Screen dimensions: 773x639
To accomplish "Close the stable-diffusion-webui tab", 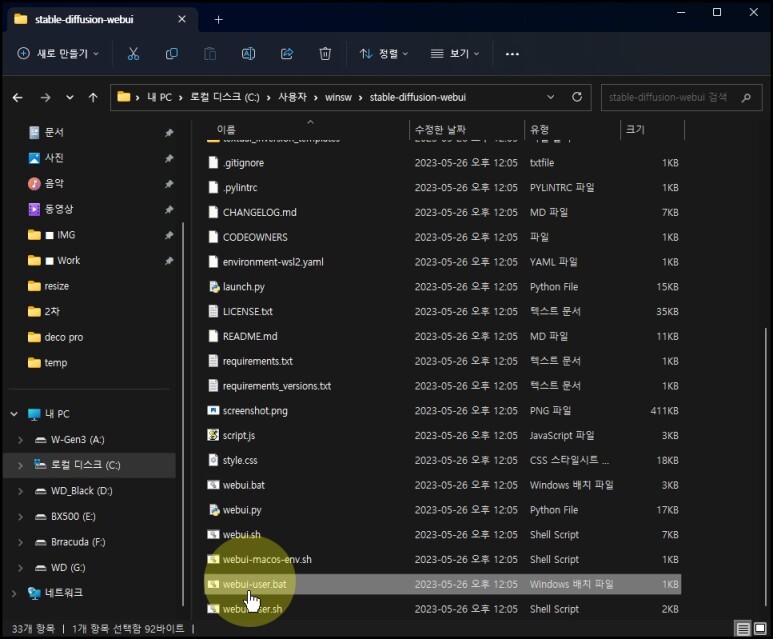I will (182, 19).
